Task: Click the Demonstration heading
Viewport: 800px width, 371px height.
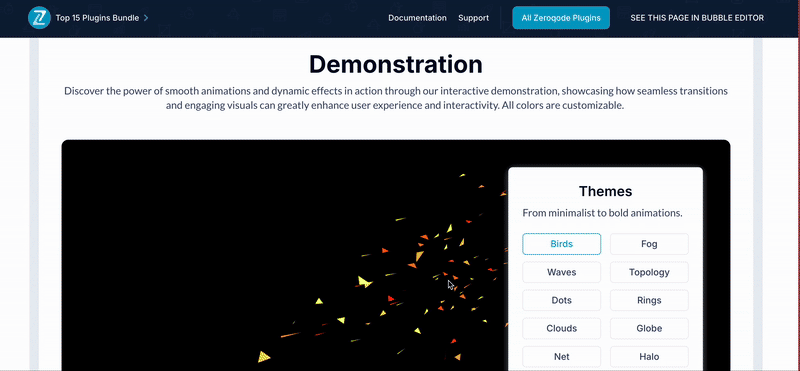Action: [395, 65]
